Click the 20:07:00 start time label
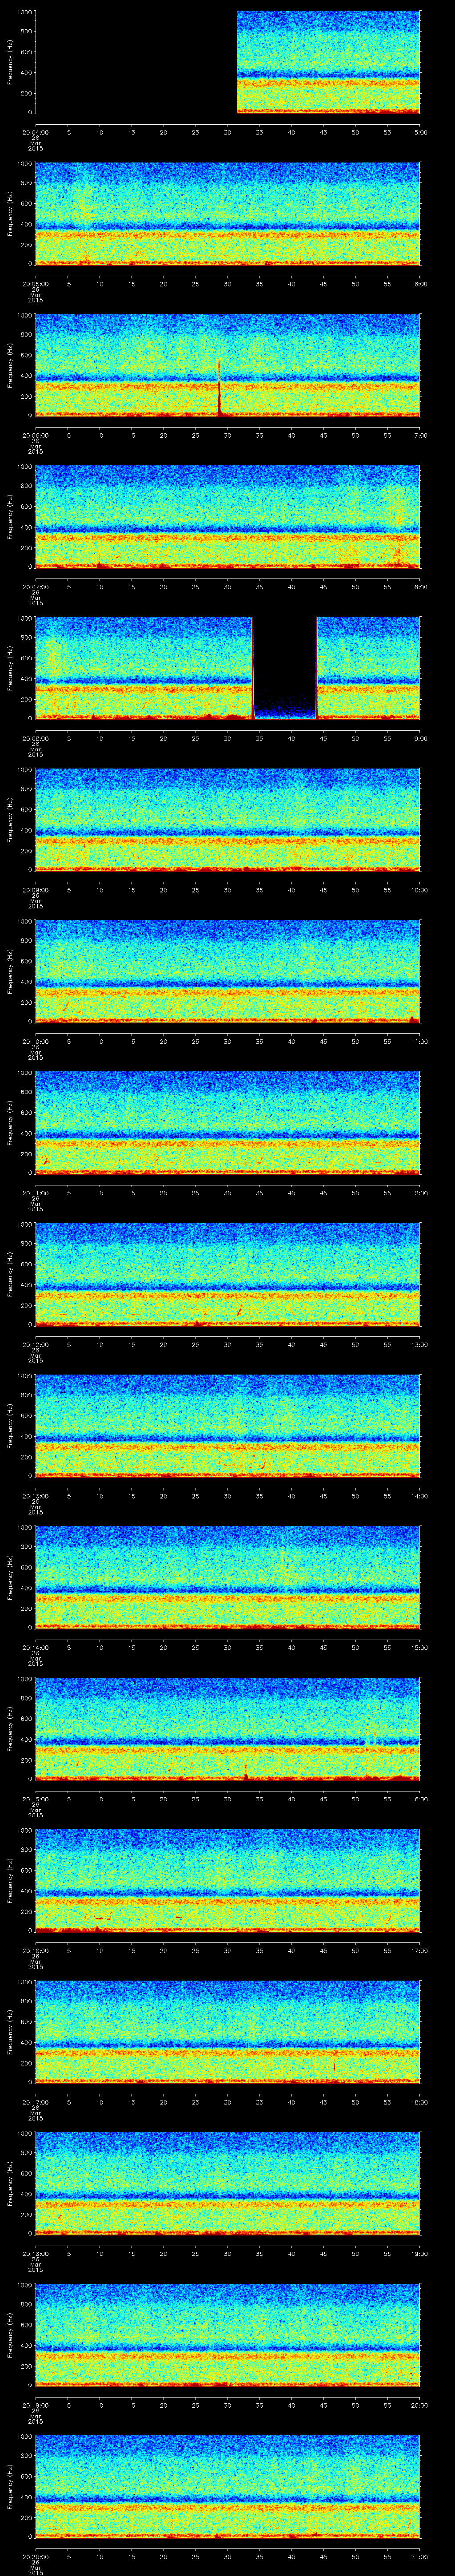Viewport: 455px width, 2576px height. coord(35,587)
